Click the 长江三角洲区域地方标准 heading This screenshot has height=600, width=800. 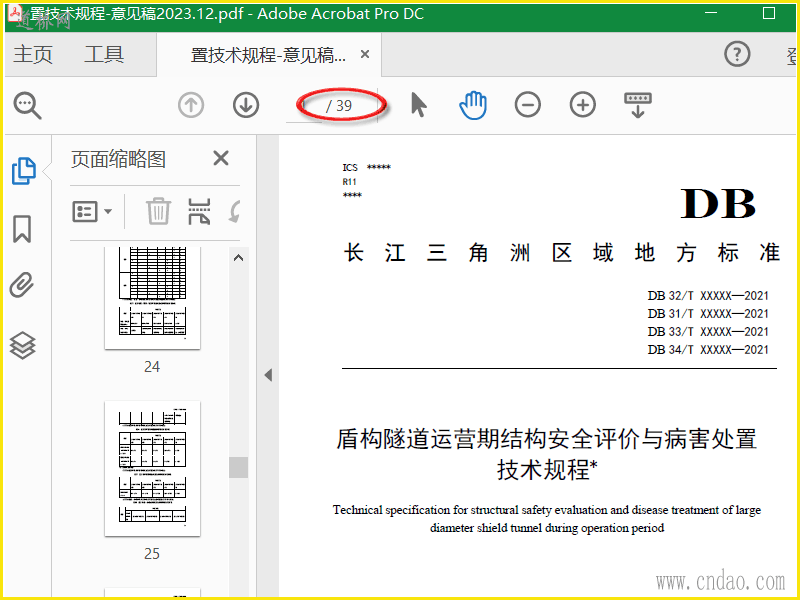click(562, 253)
